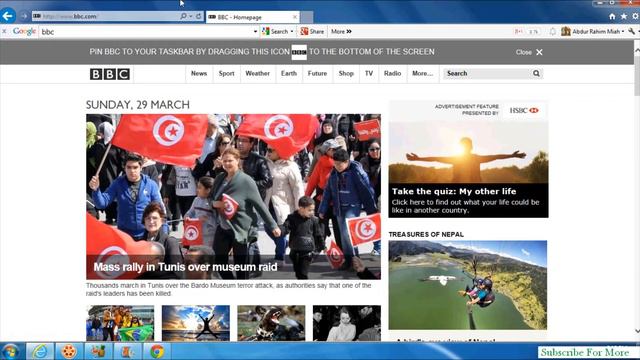Open the Future section
This screenshot has height=360, width=640.
point(317,73)
